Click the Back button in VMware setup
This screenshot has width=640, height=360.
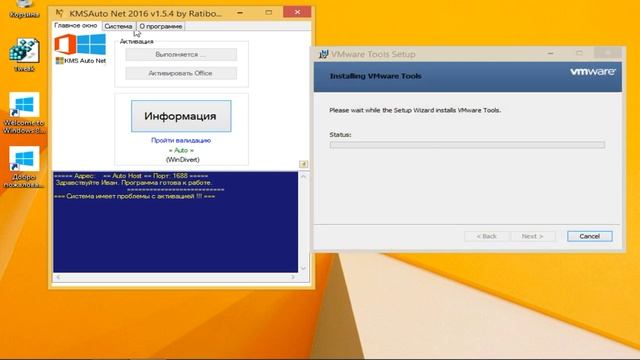pos(487,236)
